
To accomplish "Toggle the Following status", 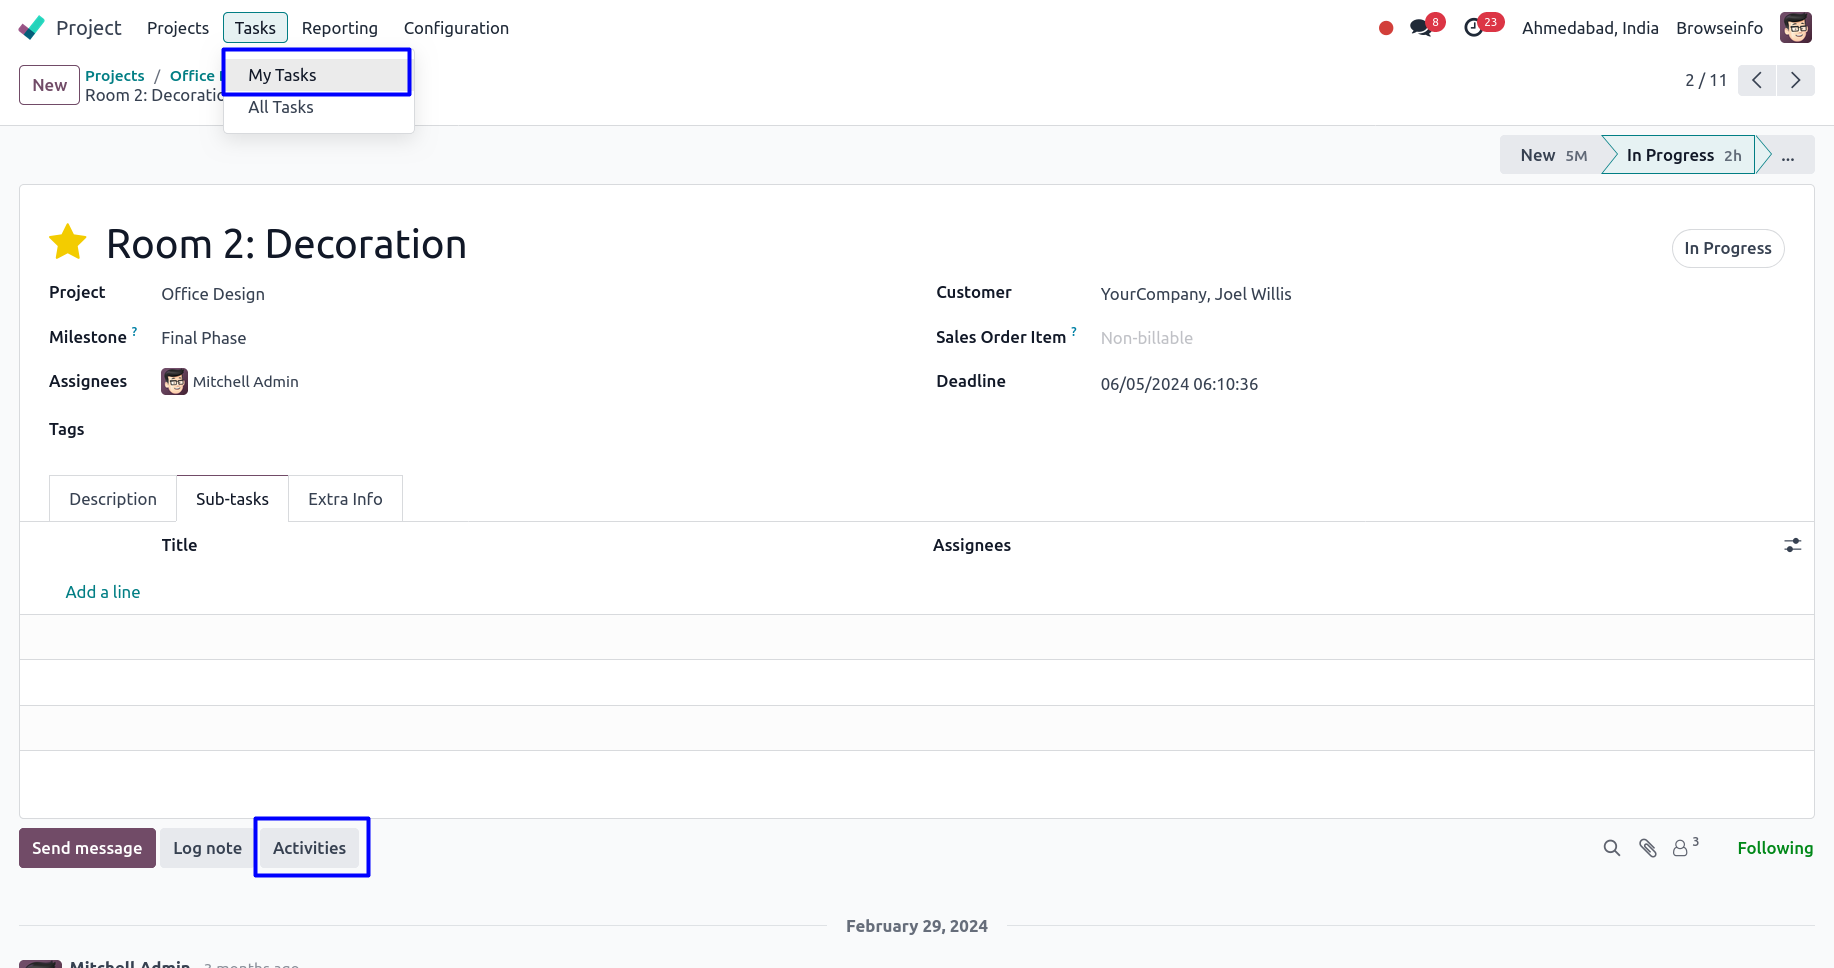I will click(x=1774, y=848).
